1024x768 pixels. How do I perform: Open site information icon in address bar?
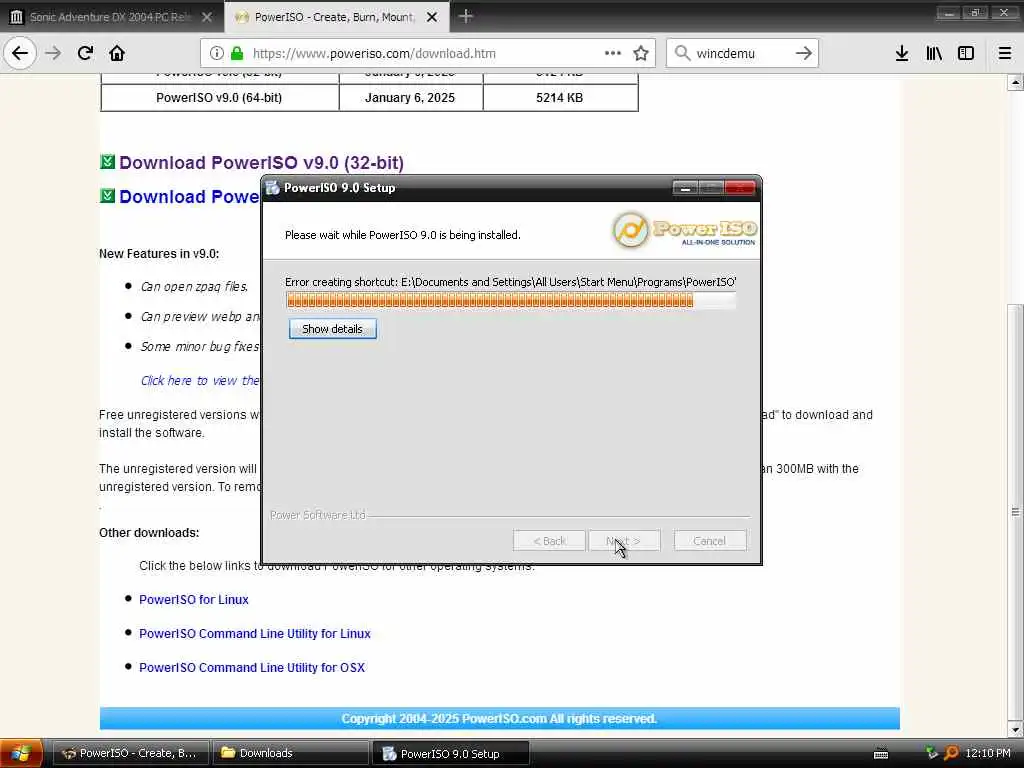216,53
